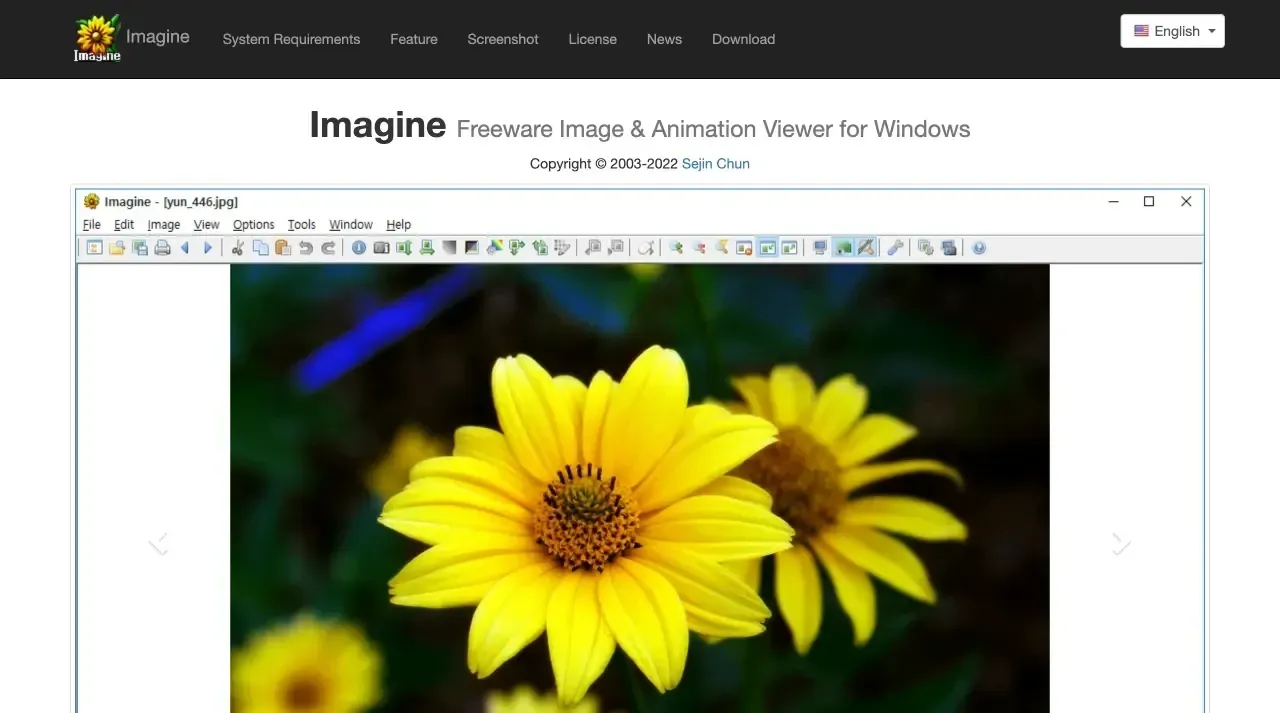Click the blue image information icon

click(359, 248)
